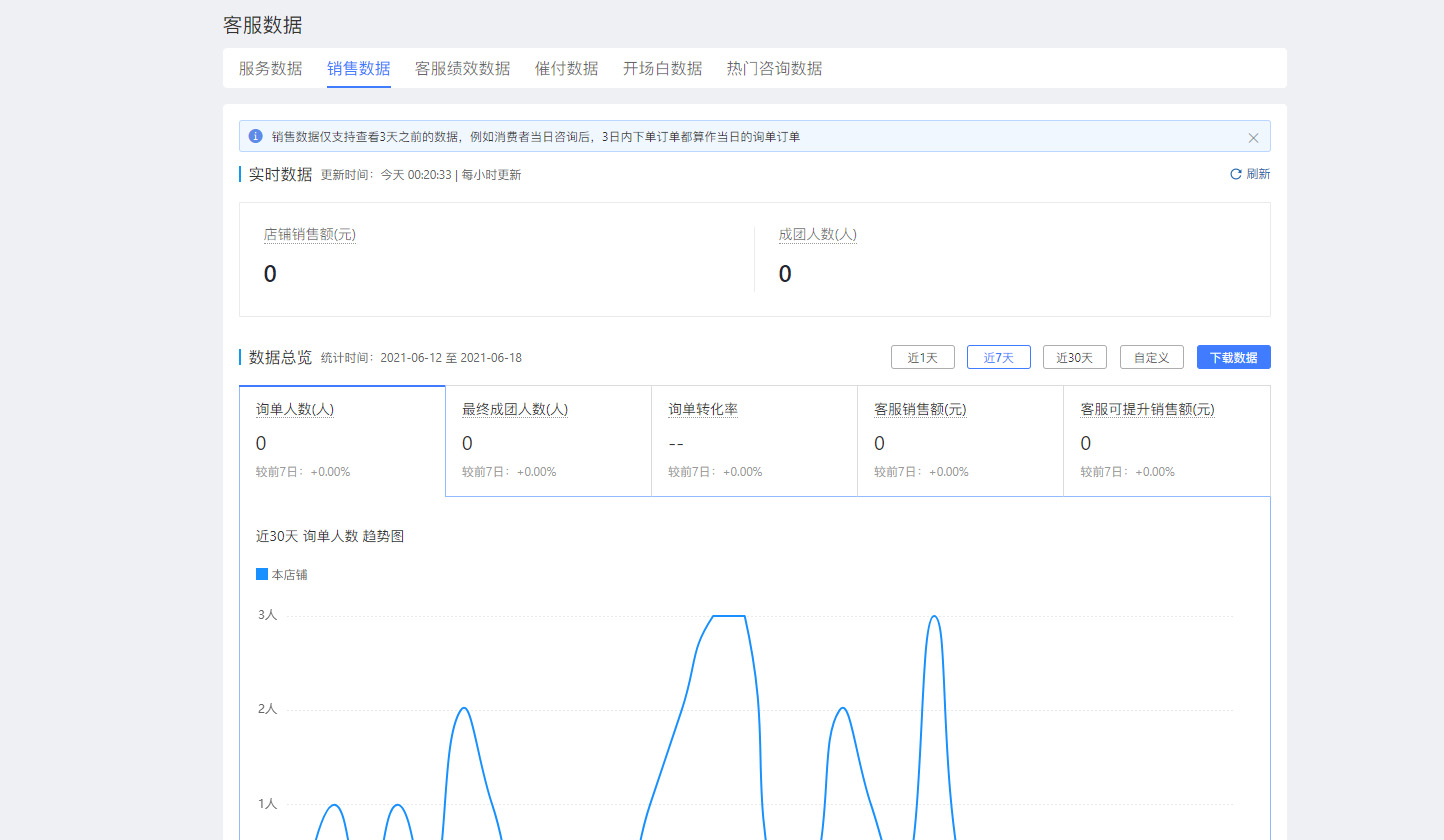This screenshot has width=1444, height=840.
Task: Click the refresh icon next to 刷新
Action: [x=1234, y=173]
